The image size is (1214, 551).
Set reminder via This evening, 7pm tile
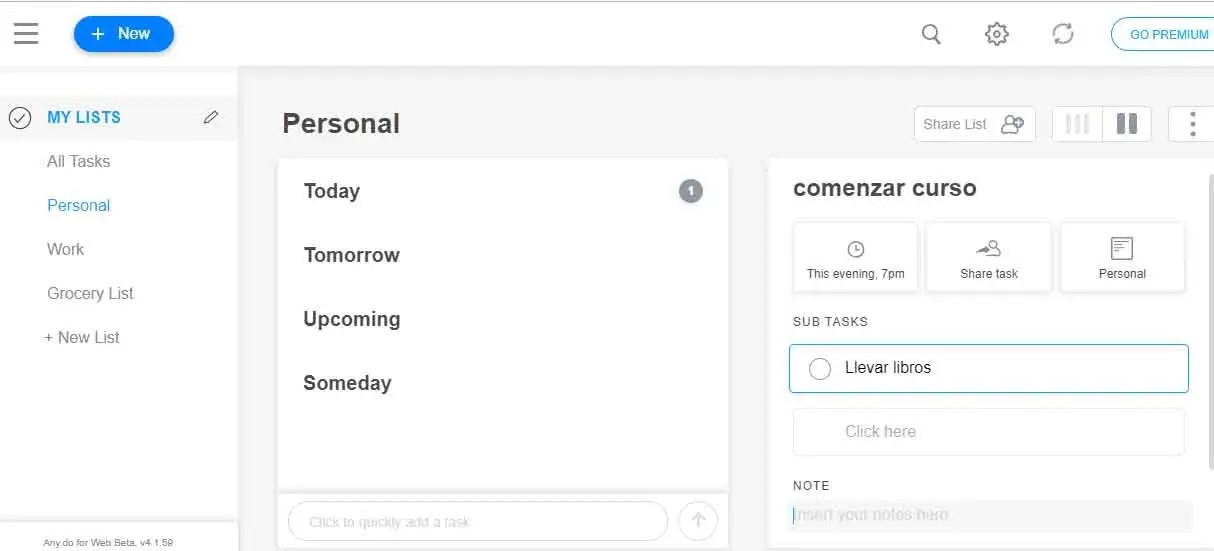[855, 258]
